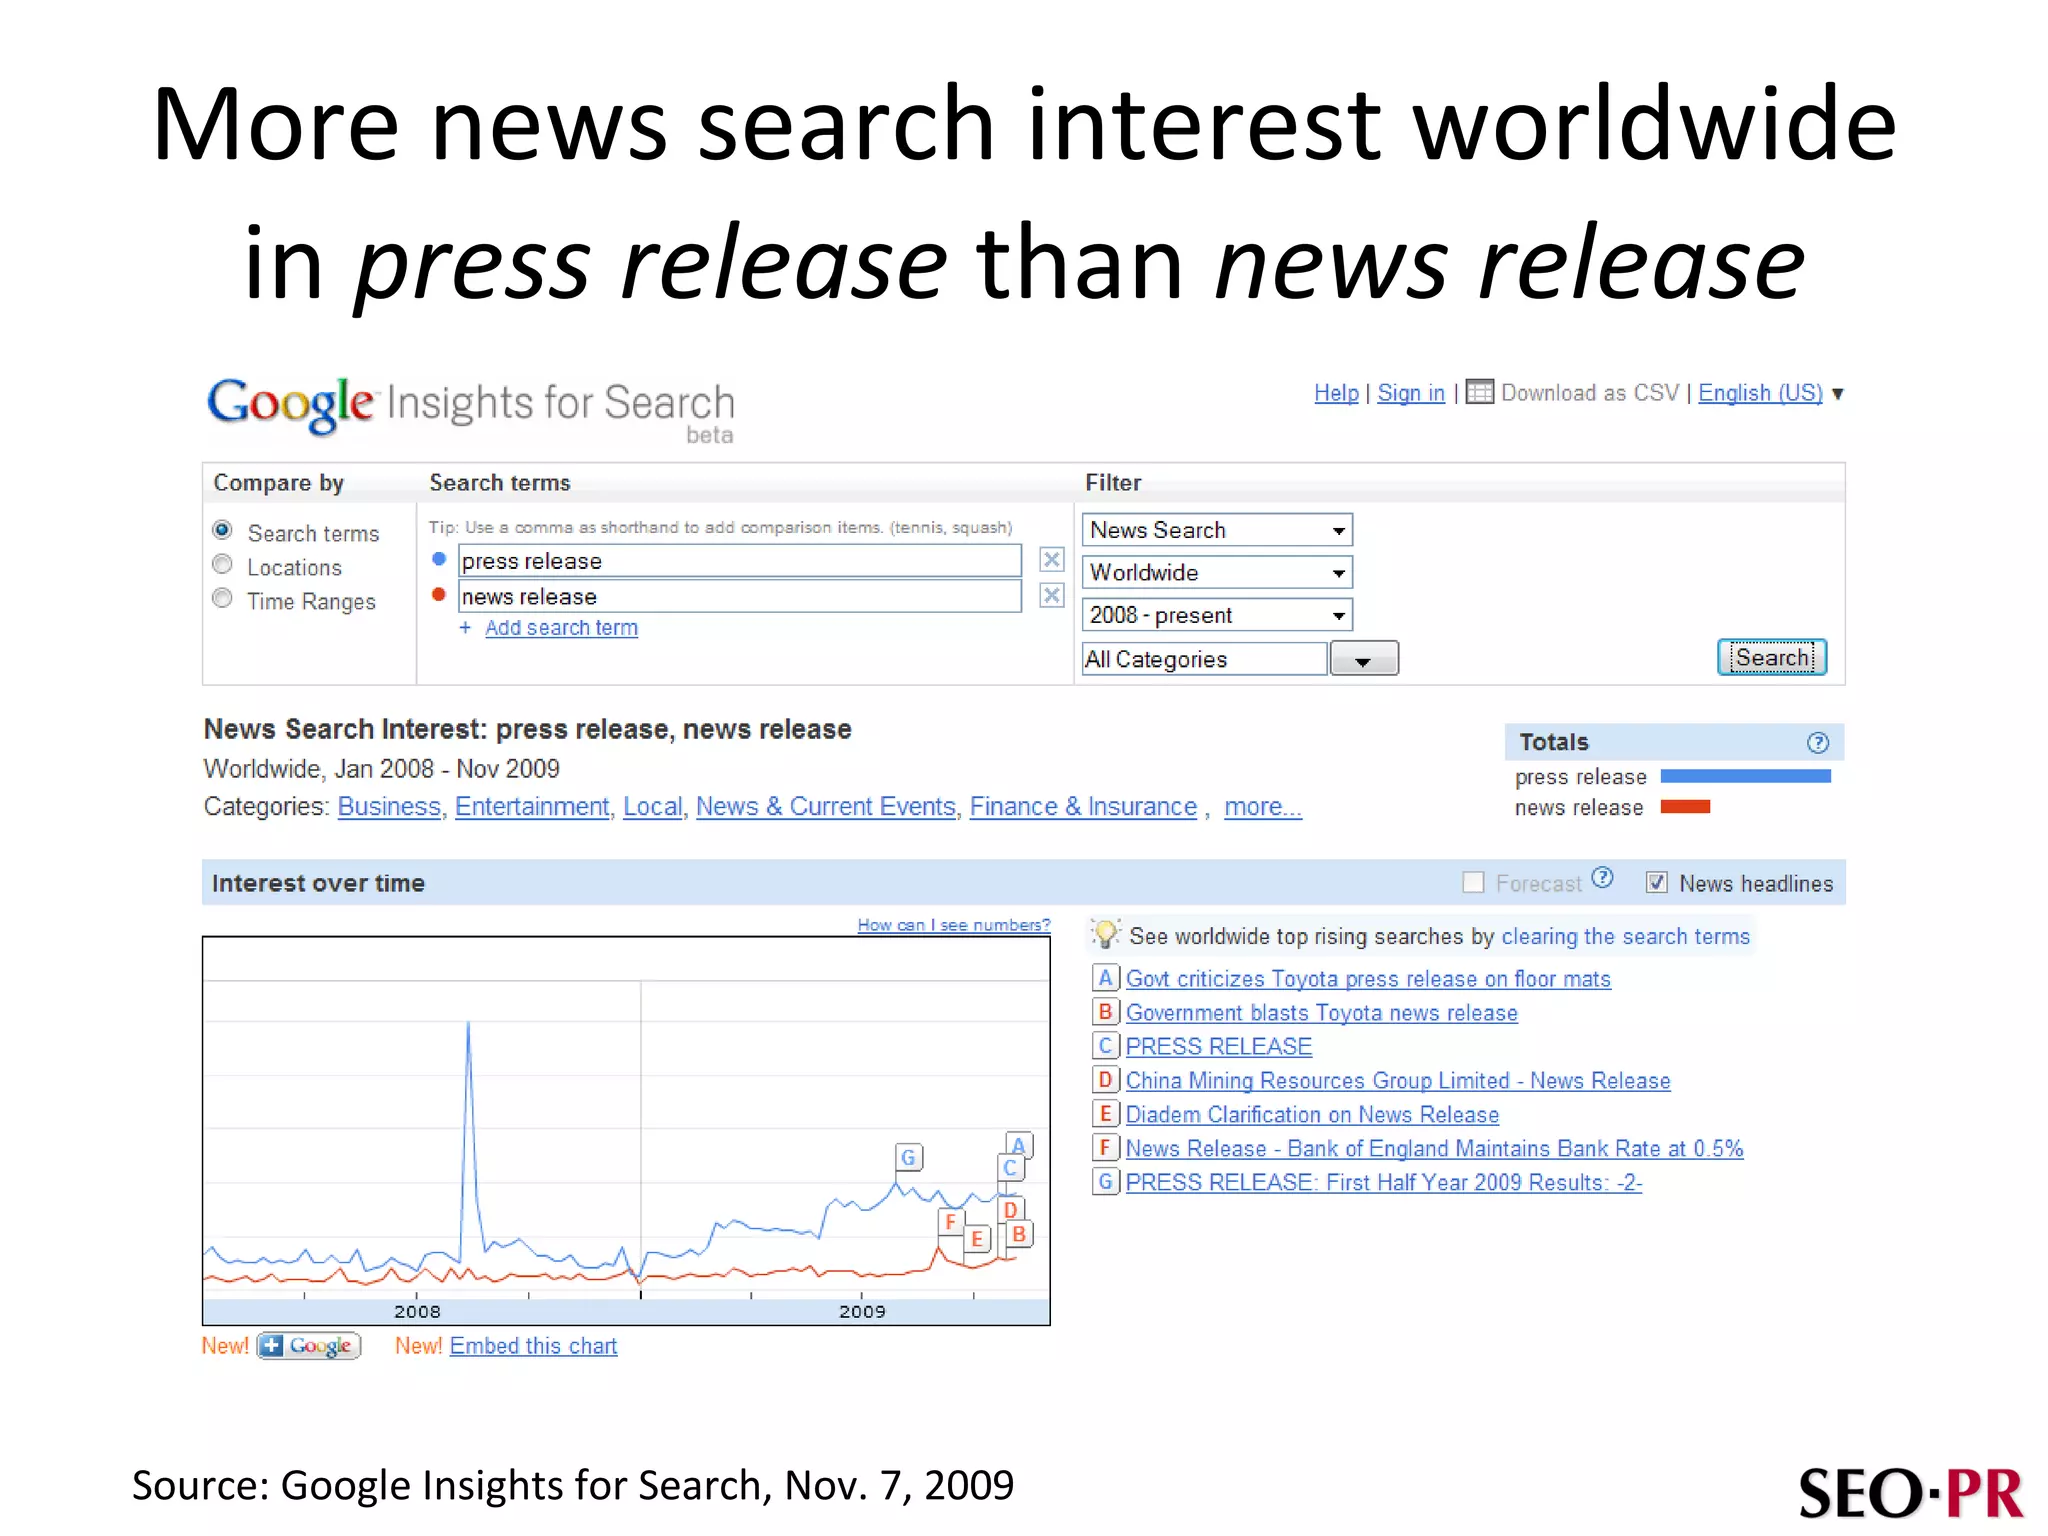Open the News Search filter dropdown
The height and width of the screenshot is (1536, 2048).
[x=1217, y=530]
